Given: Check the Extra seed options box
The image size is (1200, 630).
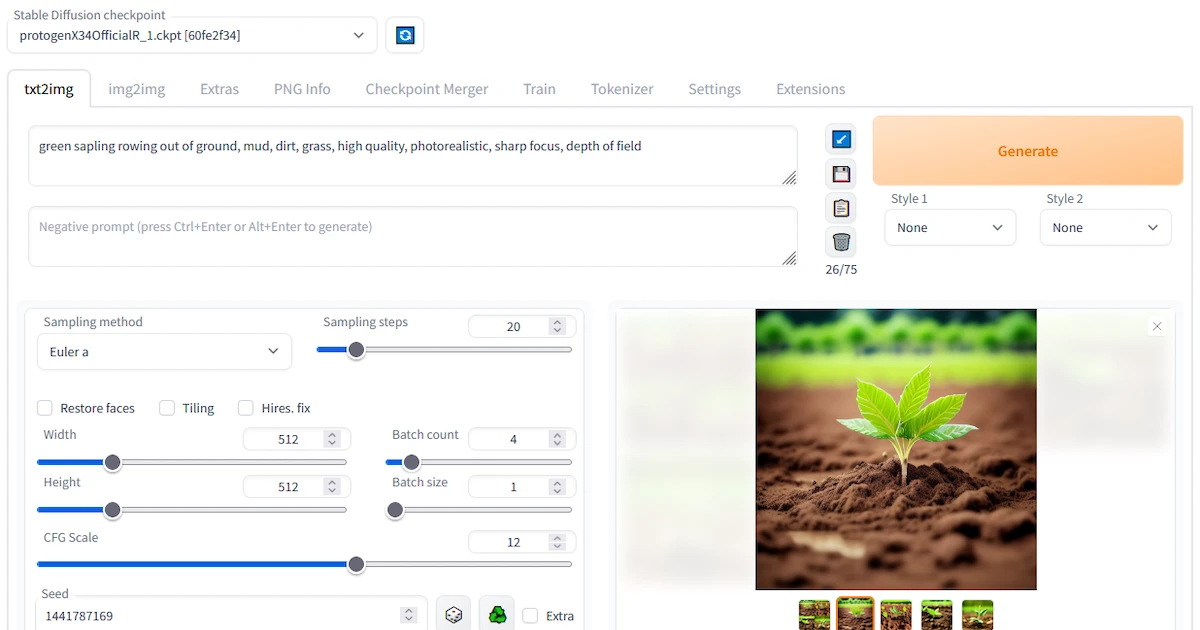Looking at the screenshot, I should [530, 616].
